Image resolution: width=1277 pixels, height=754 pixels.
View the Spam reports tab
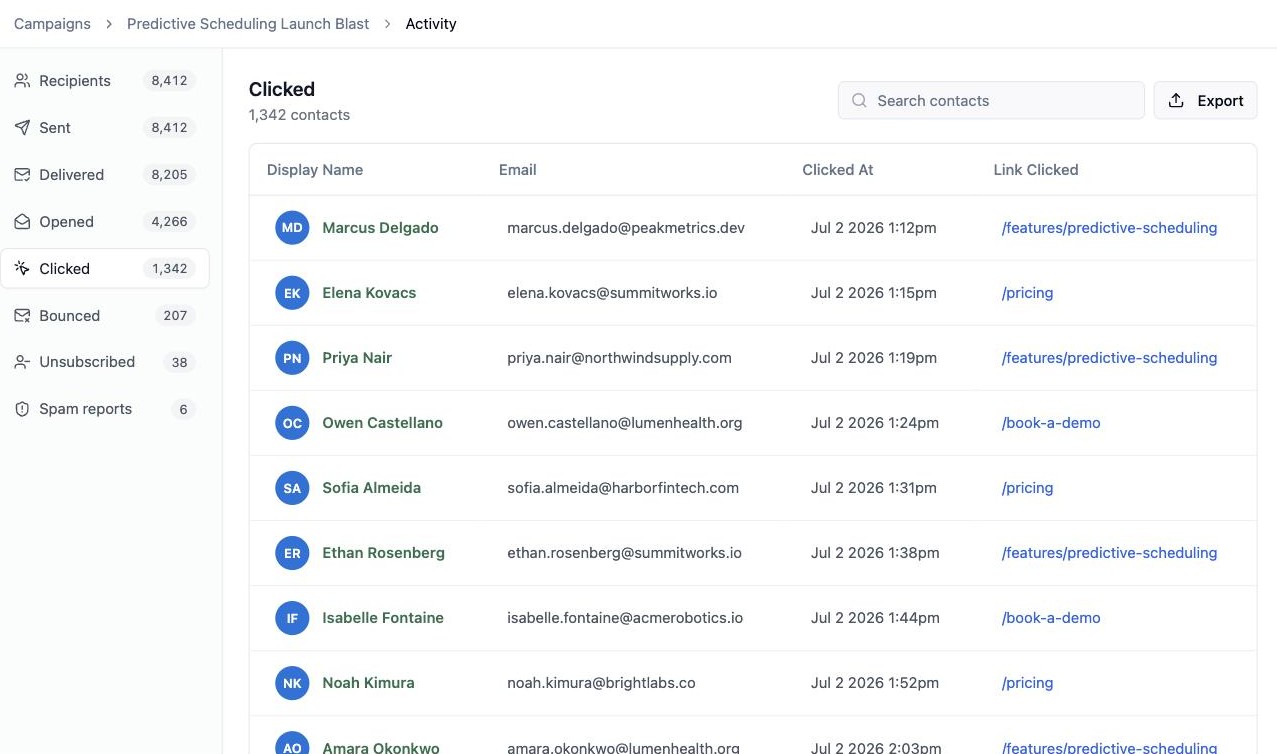pos(105,409)
